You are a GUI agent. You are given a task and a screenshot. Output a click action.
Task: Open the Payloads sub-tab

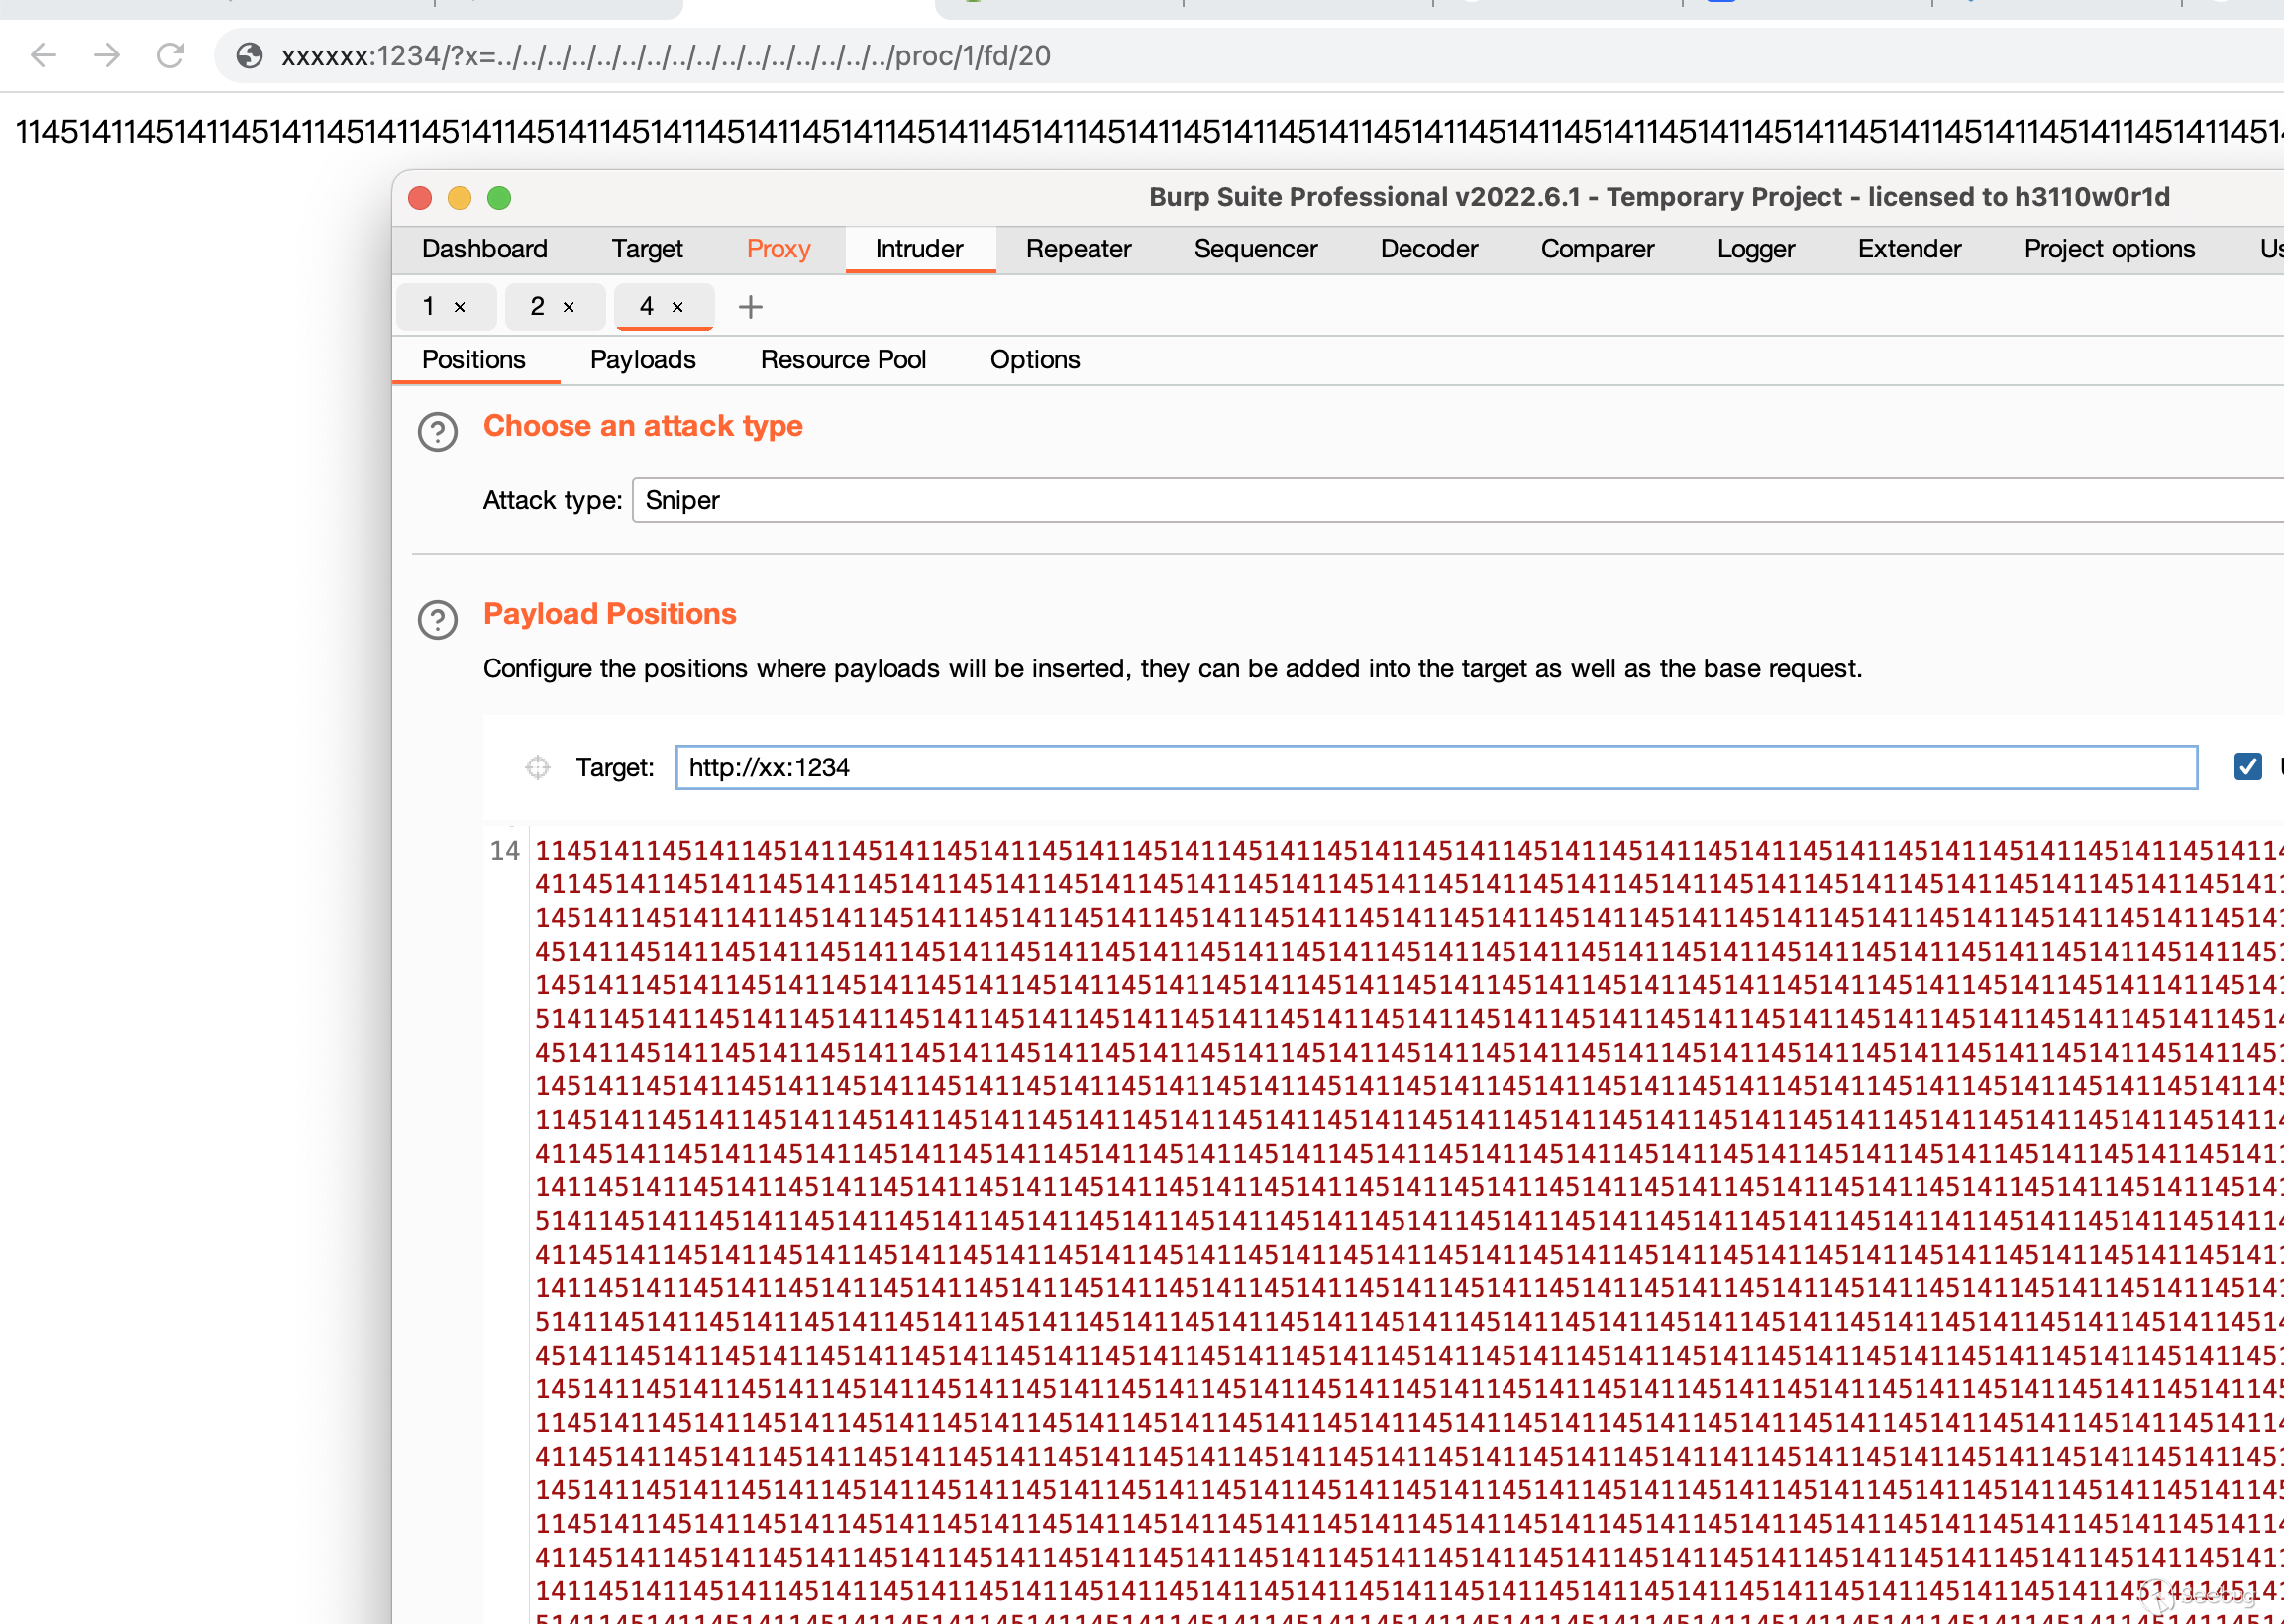(x=642, y=360)
